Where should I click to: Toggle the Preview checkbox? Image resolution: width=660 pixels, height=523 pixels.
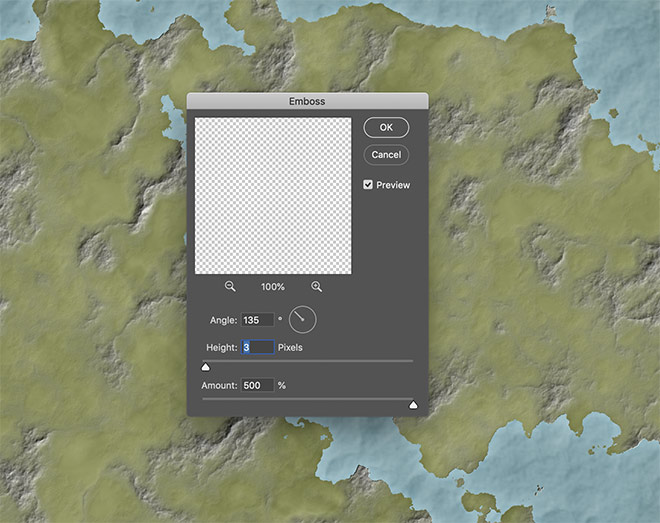click(368, 185)
